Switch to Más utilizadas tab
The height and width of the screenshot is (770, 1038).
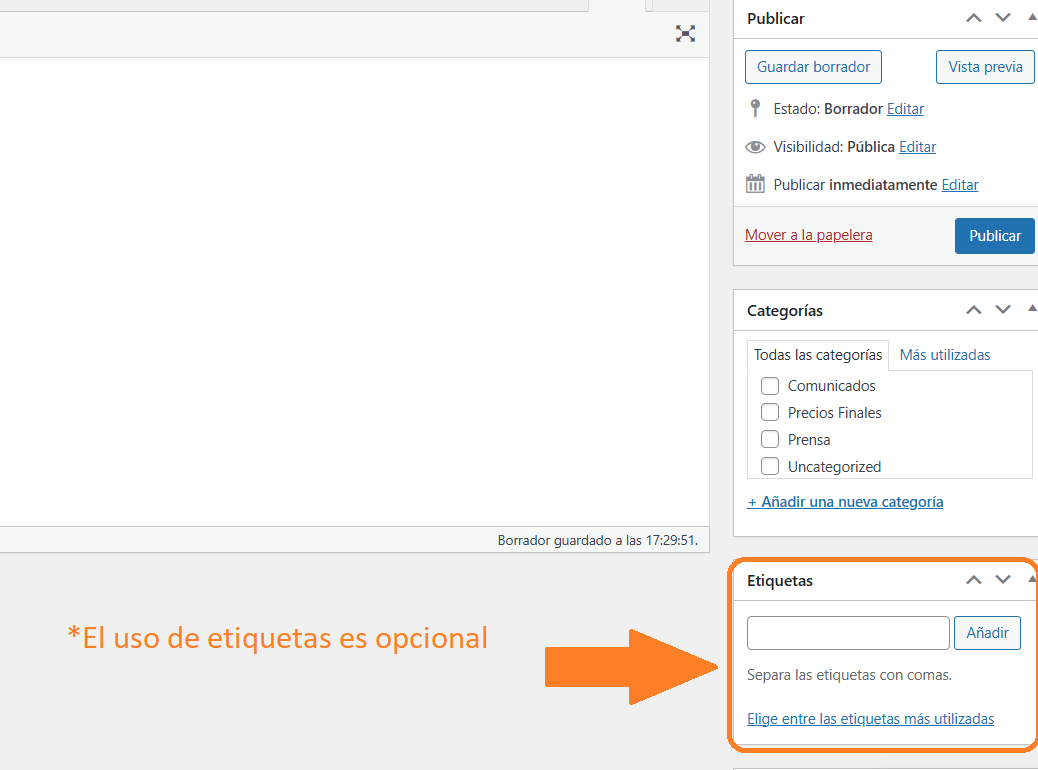click(944, 355)
